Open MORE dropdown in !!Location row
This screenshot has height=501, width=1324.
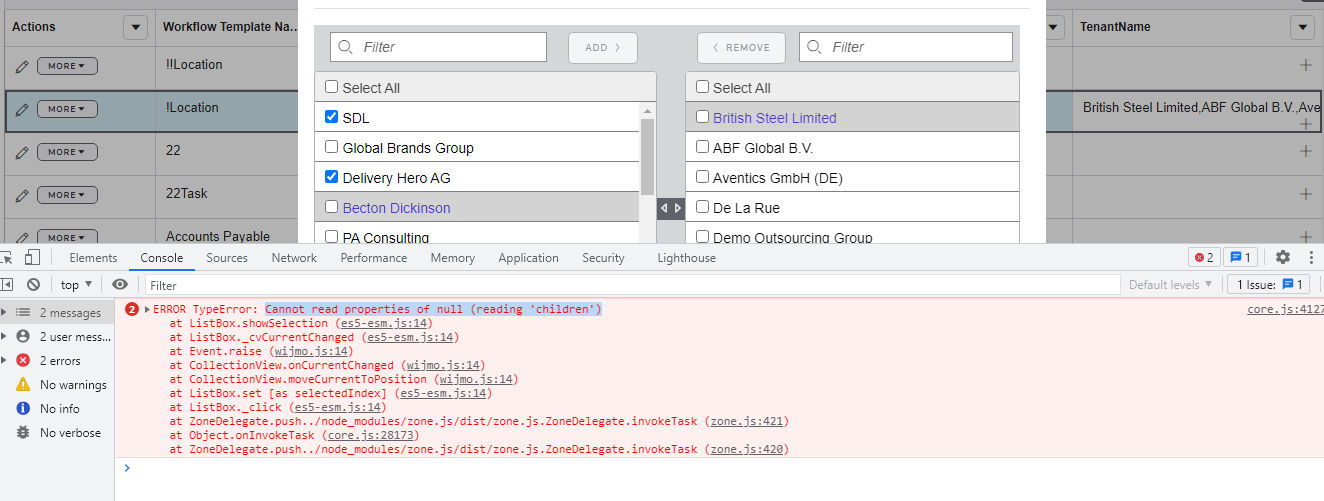pyautogui.click(x=67, y=66)
